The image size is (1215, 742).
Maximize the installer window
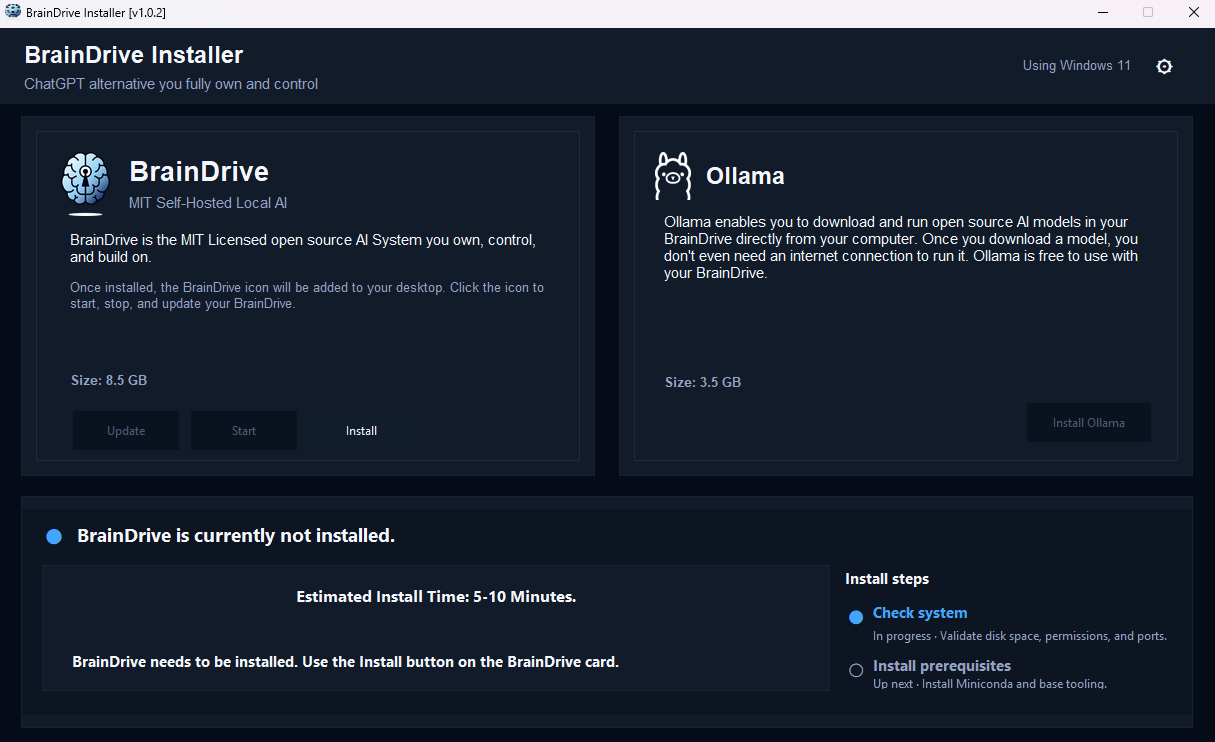1148,12
